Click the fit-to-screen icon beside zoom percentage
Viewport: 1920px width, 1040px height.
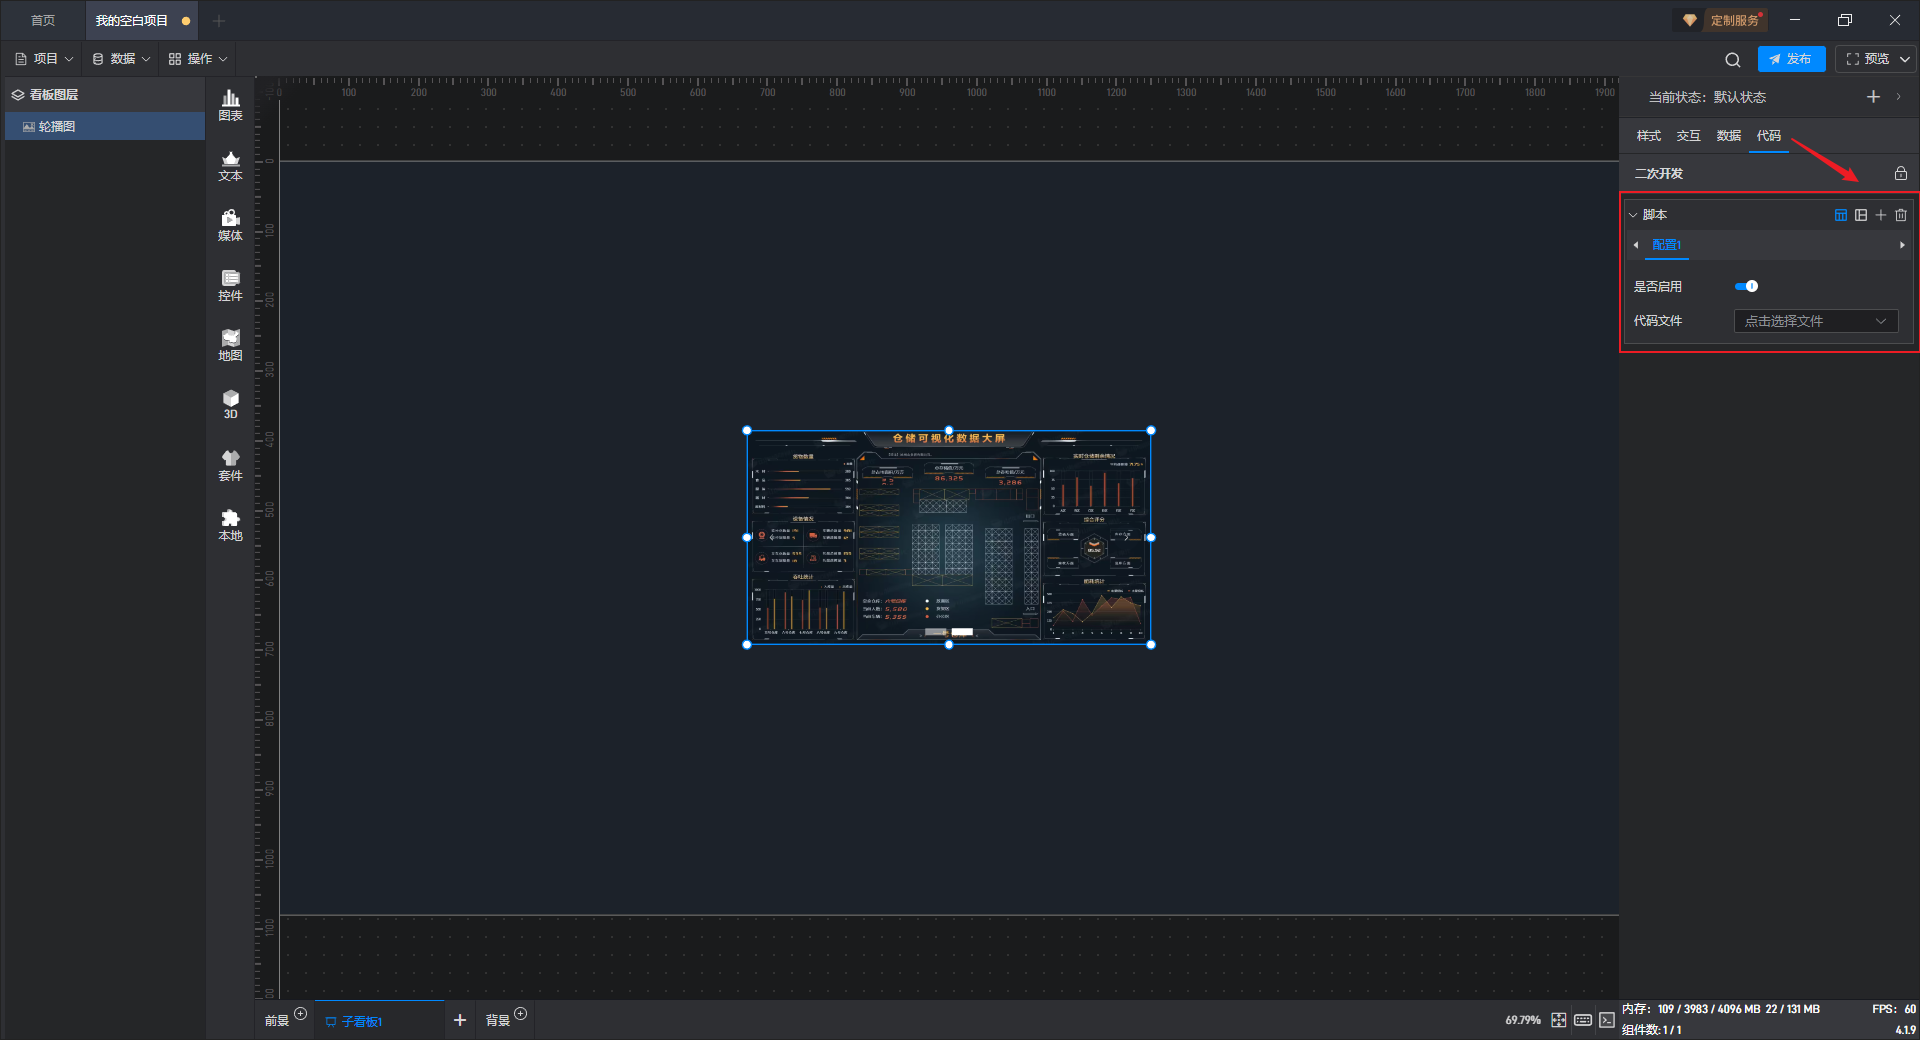[x=1558, y=1020]
